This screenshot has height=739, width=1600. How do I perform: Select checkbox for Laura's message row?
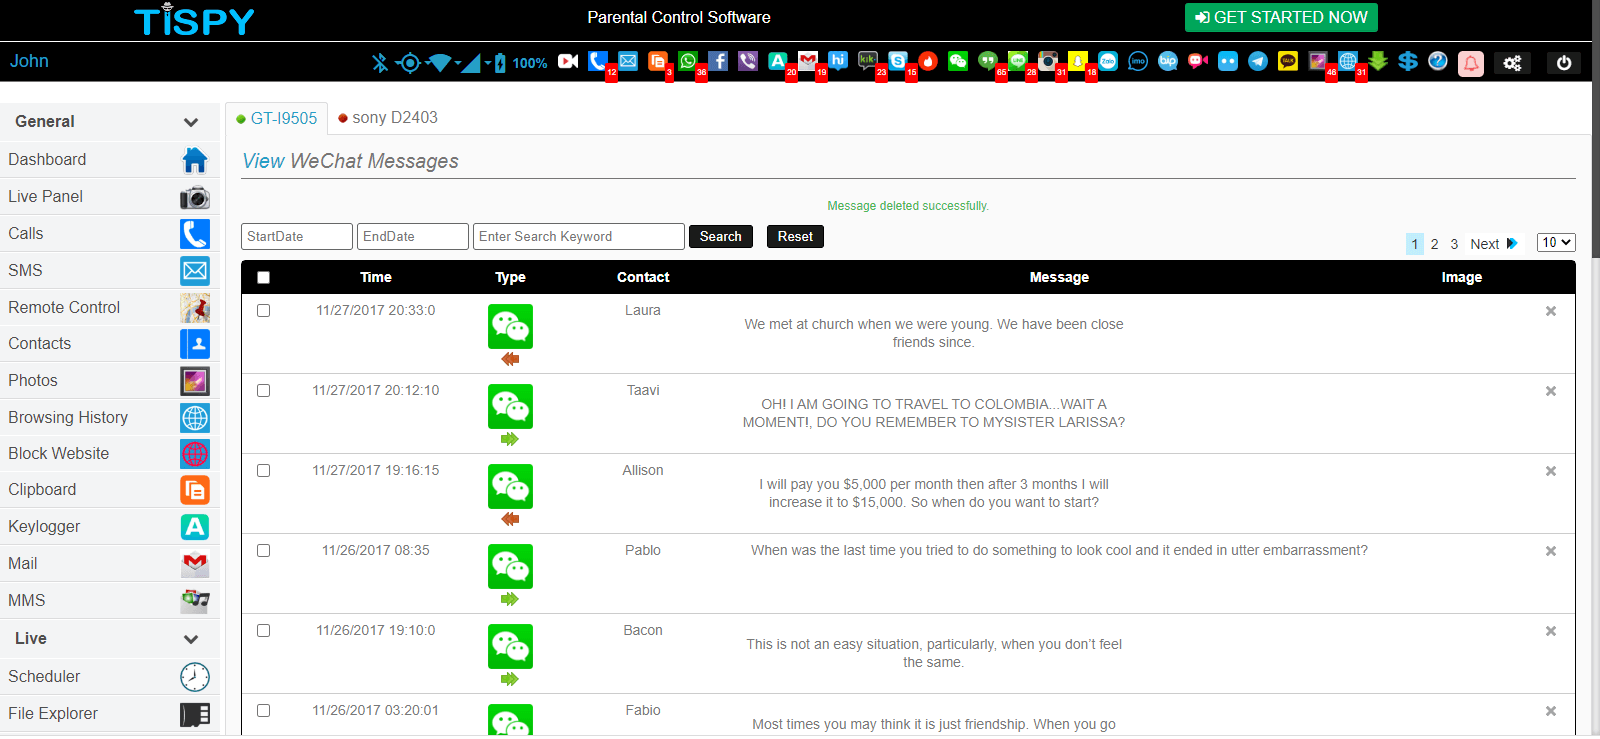click(x=264, y=311)
